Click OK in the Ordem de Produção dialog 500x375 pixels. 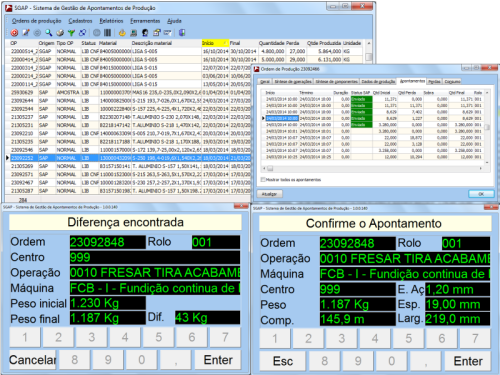click(x=481, y=194)
